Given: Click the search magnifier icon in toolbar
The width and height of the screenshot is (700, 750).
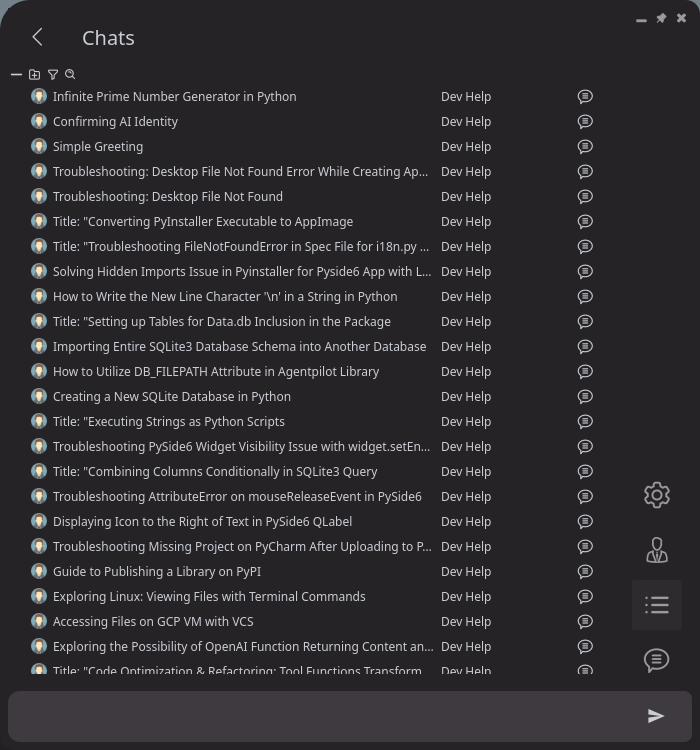Looking at the screenshot, I should (70, 74).
